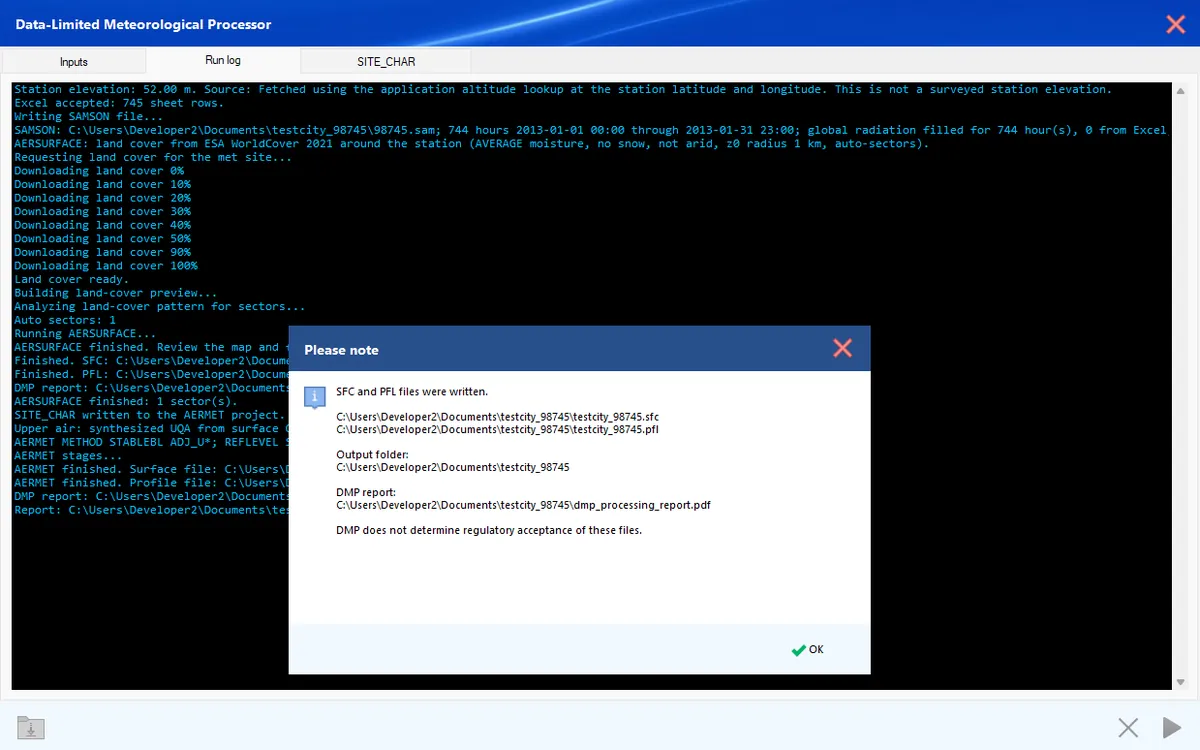The height and width of the screenshot is (750, 1200).
Task: Click the "Auto sectors: 1" log line
Action: click(65, 320)
